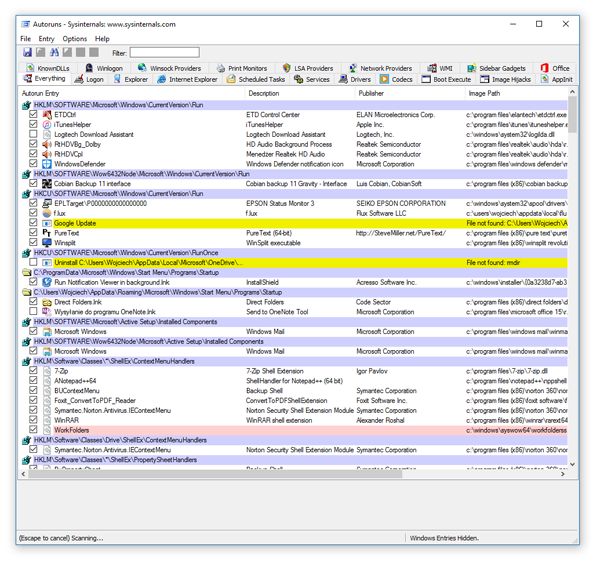The width and height of the screenshot is (600, 563).
Task: Click the Filter text box
Action: coord(165,52)
